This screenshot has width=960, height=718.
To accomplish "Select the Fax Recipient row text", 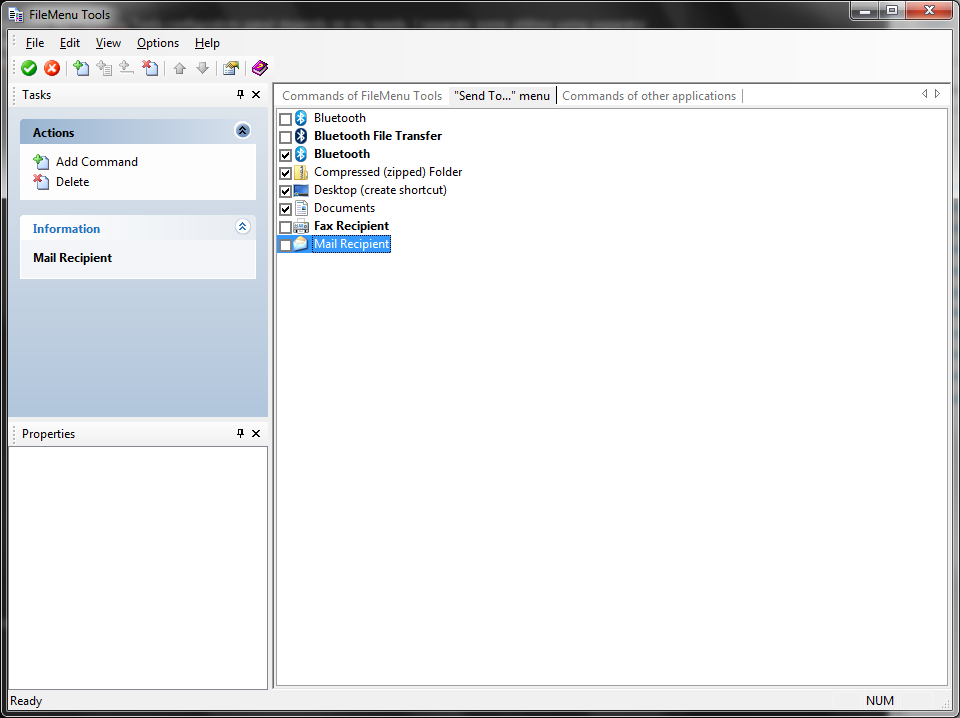I will pyautogui.click(x=351, y=226).
